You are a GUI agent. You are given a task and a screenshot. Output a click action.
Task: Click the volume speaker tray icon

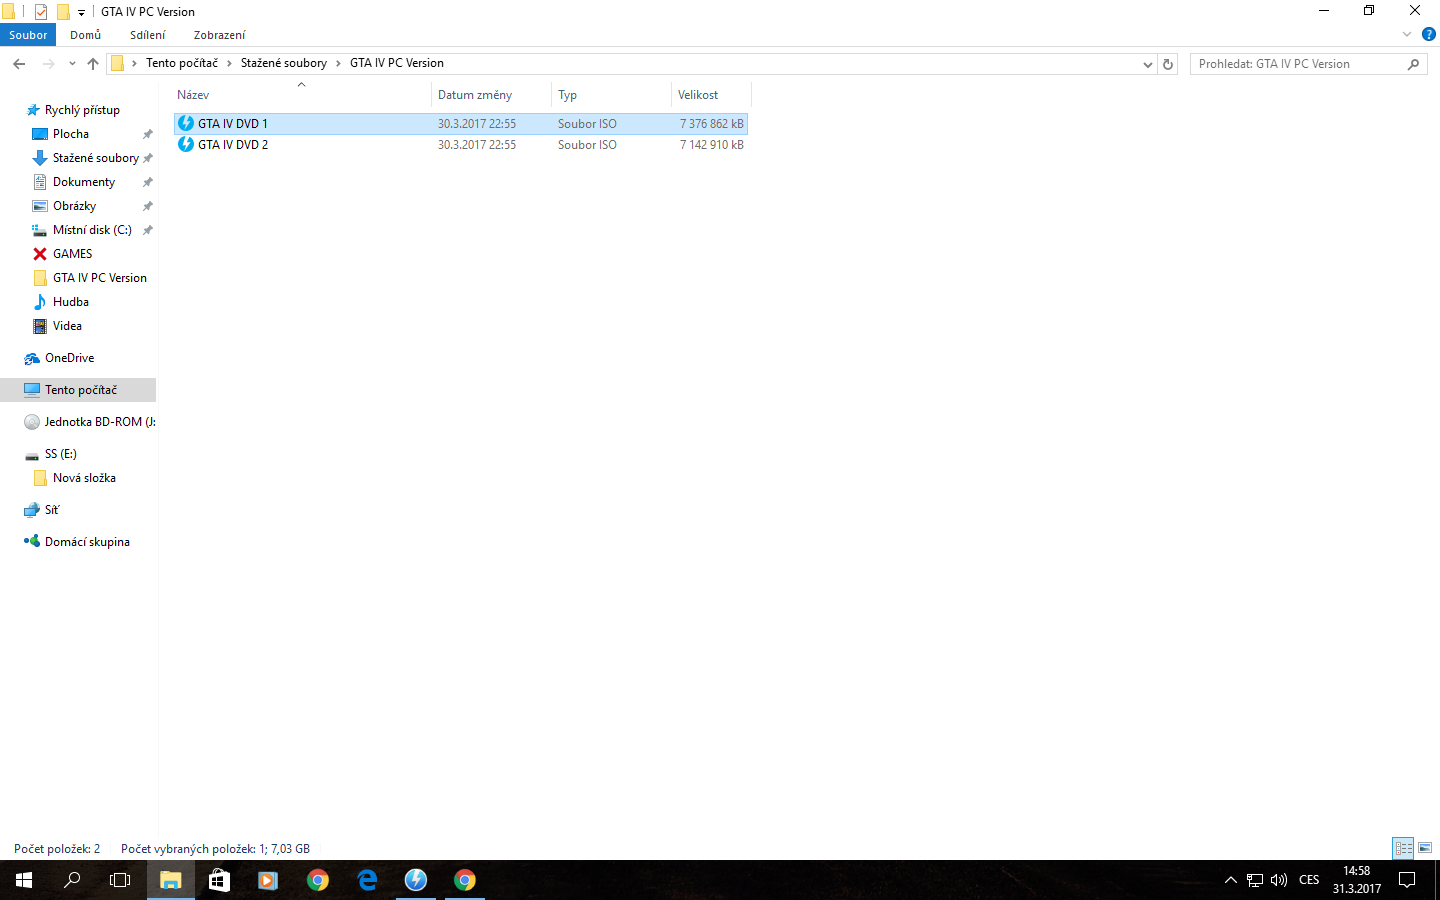[x=1279, y=880]
